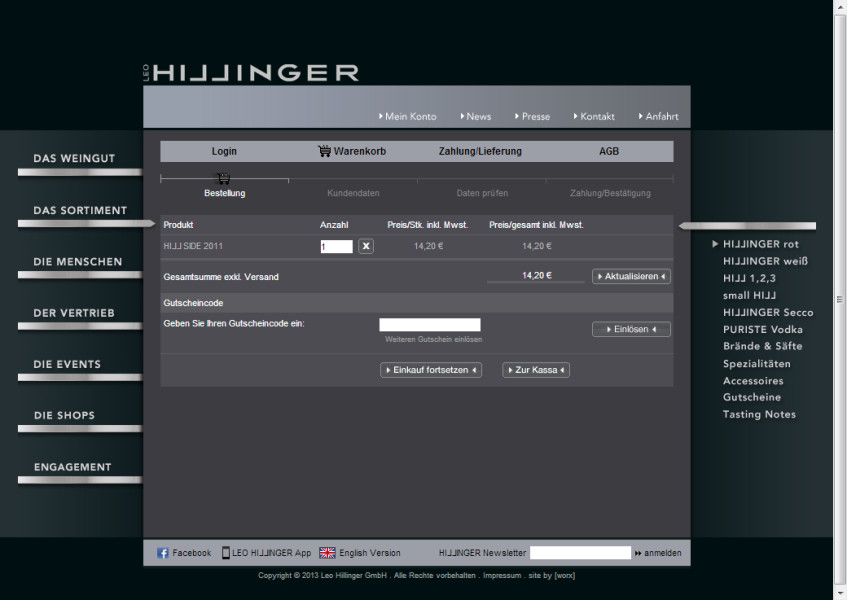
Task: Switch to English Version
Action: click(x=370, y=553)
